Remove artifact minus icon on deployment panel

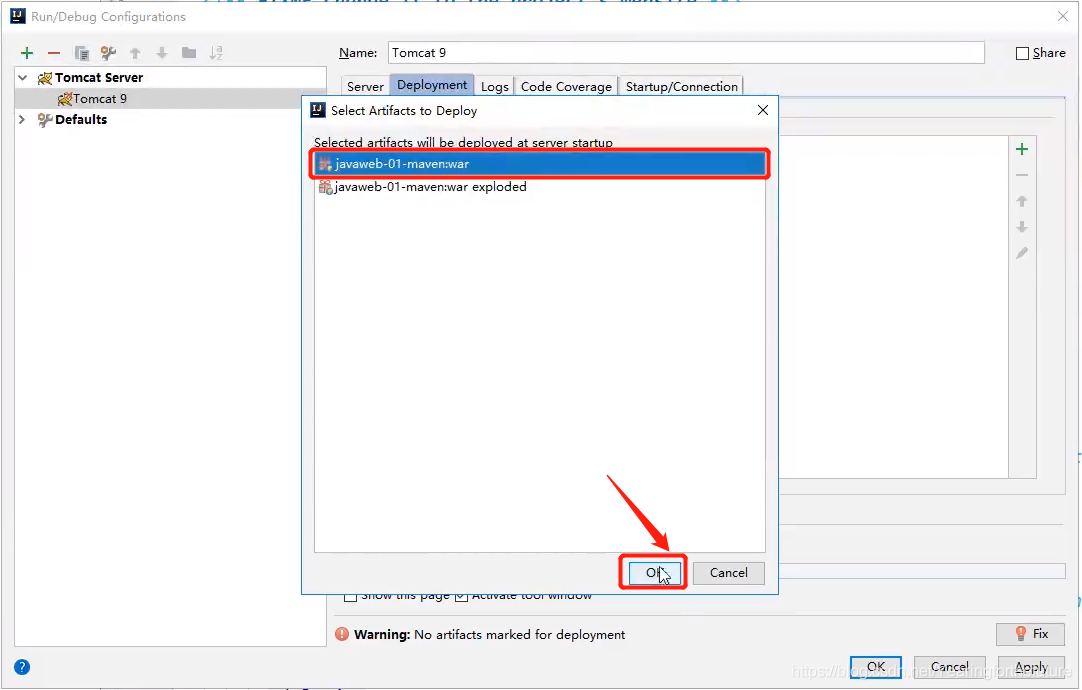[x=1022, y=175]
